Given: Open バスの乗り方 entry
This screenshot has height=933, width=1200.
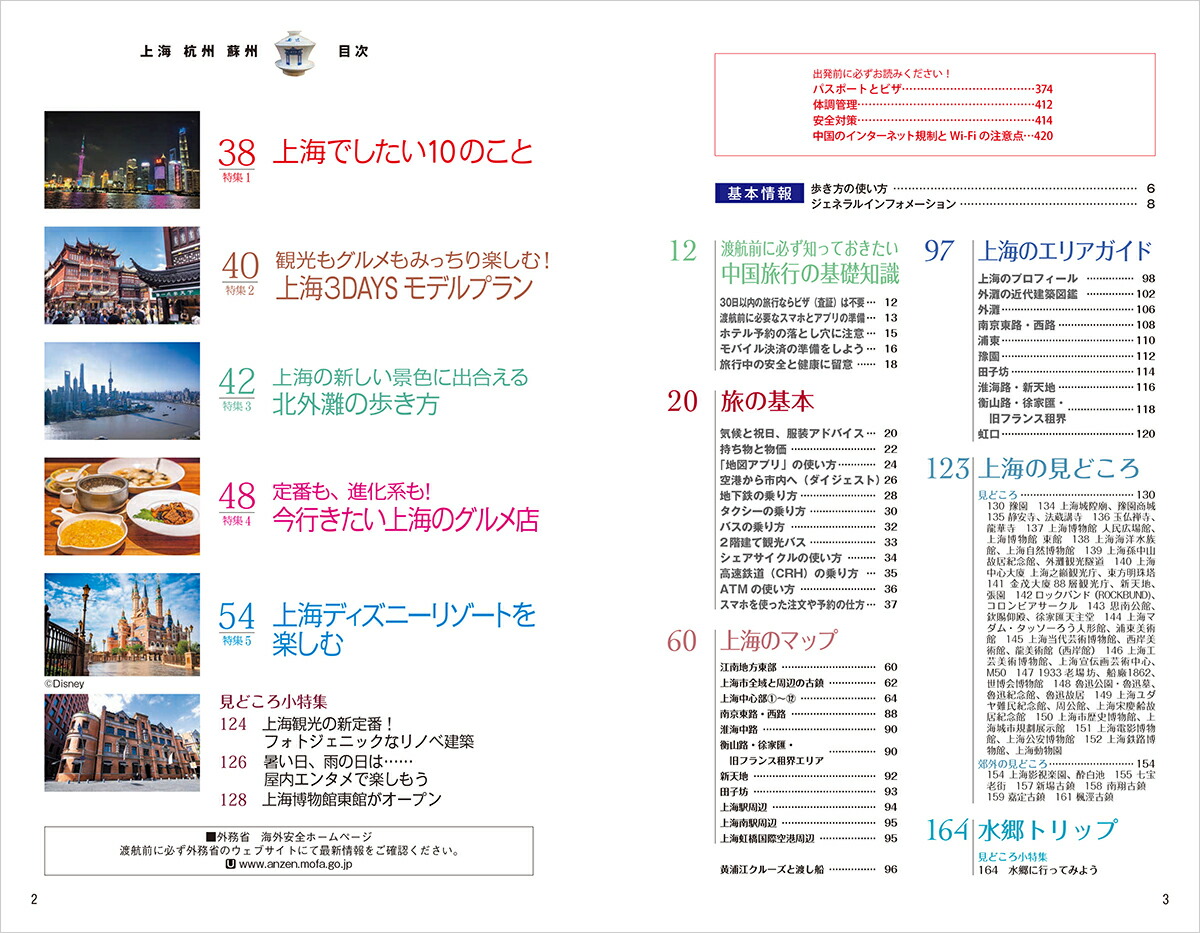Looking at the screenshot, I should coord(808,527).
